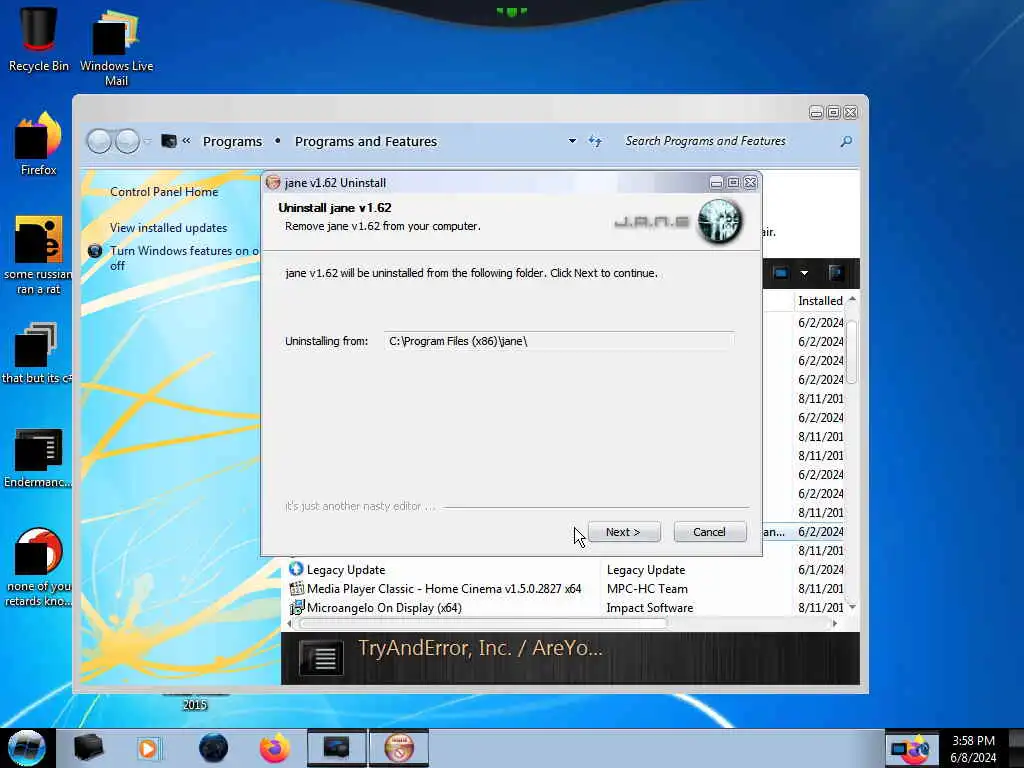
Task: Click the scroll down arrow in program list
Action: [x=852, y=607]
